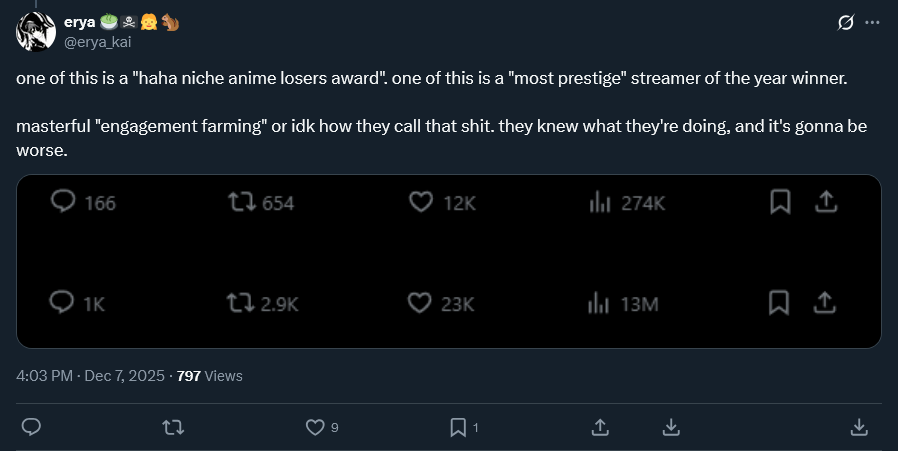The width and height of the screenshot is (898, 451).
Task: Click the 2.9K retweet icon in image
Action: pyautogui.click(x=241, y=303)
